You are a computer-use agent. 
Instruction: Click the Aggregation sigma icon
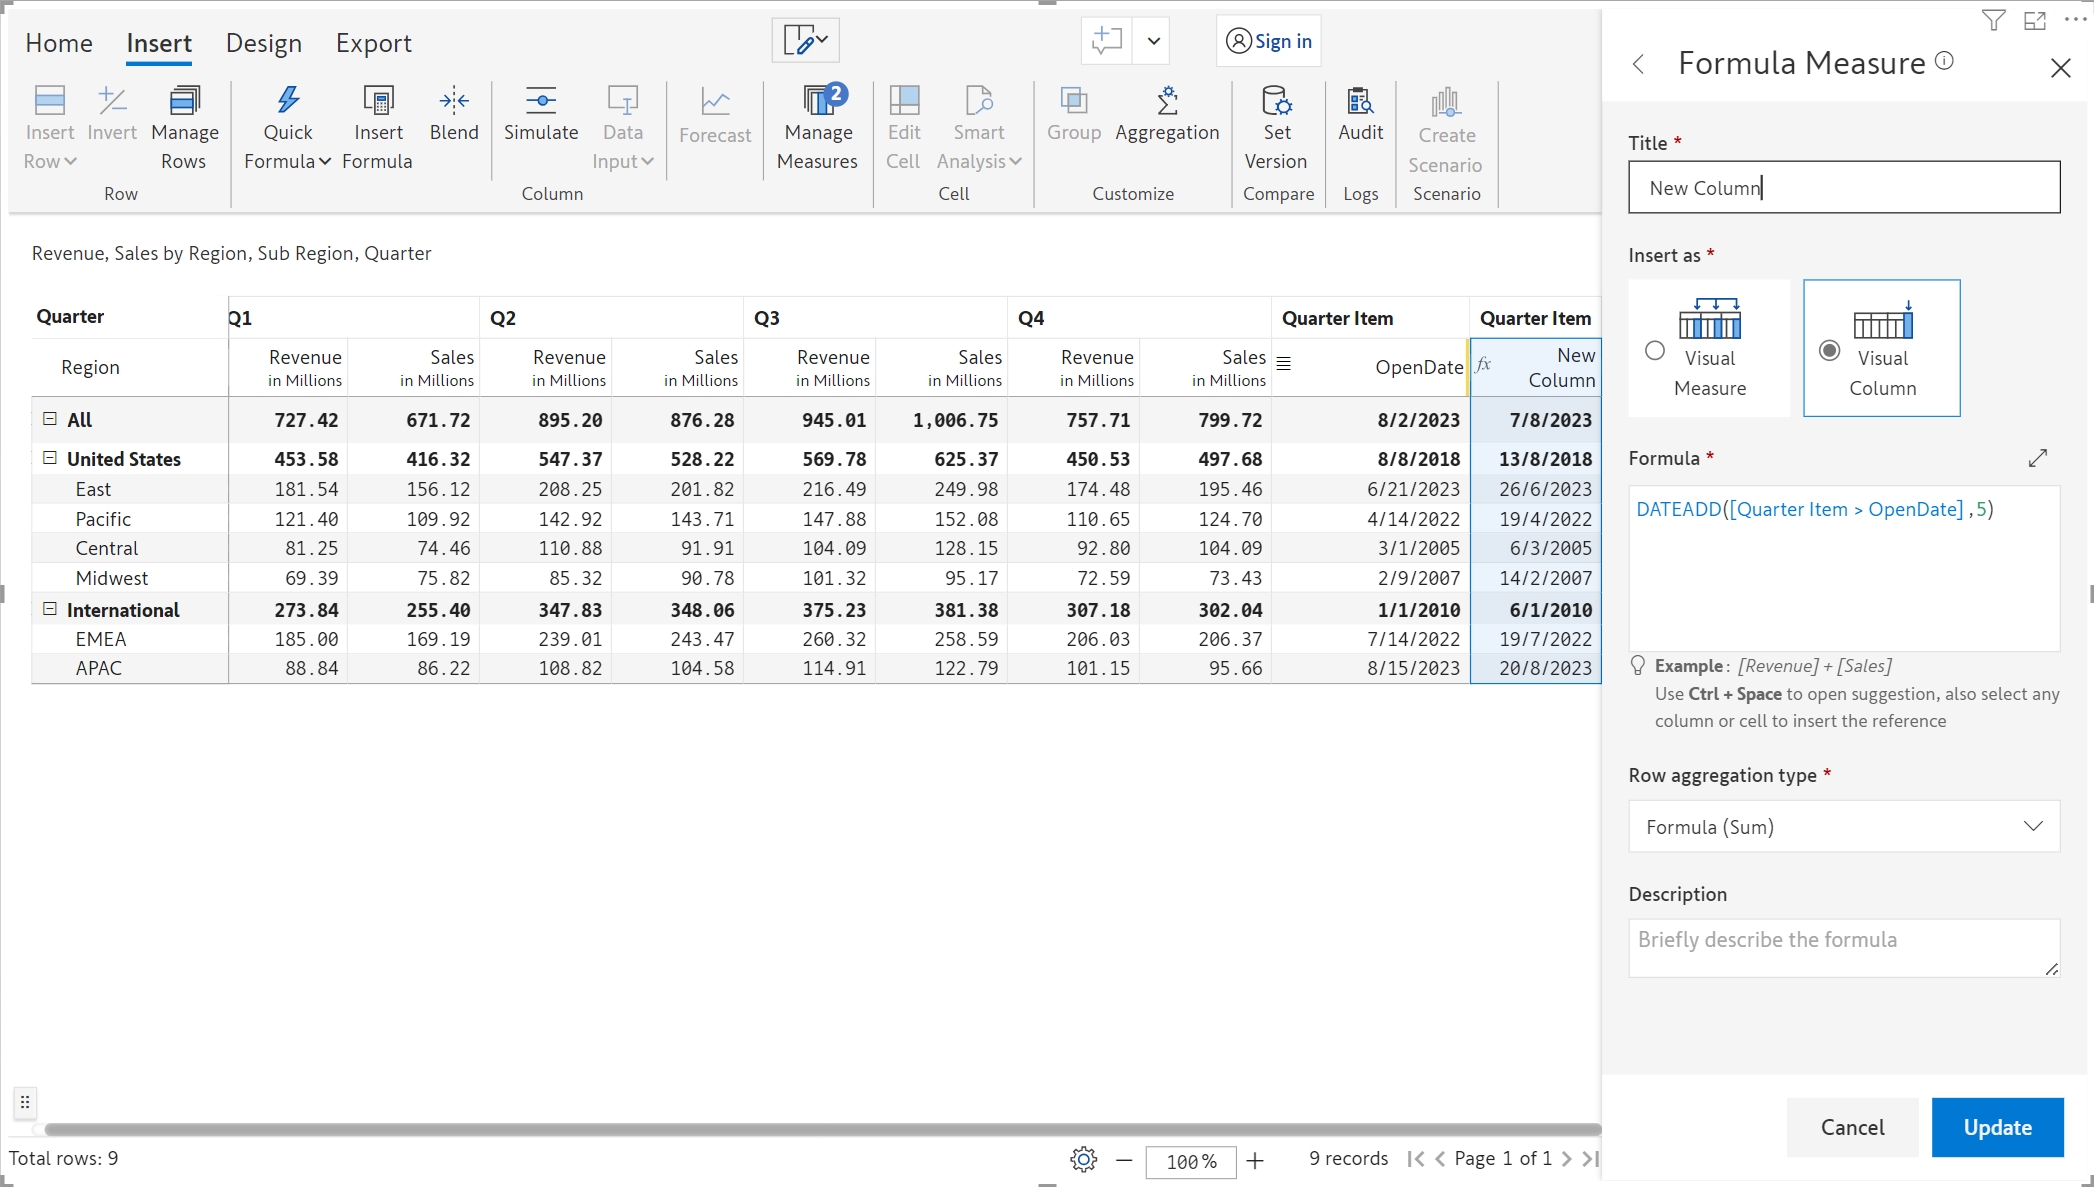(1166, 102)
